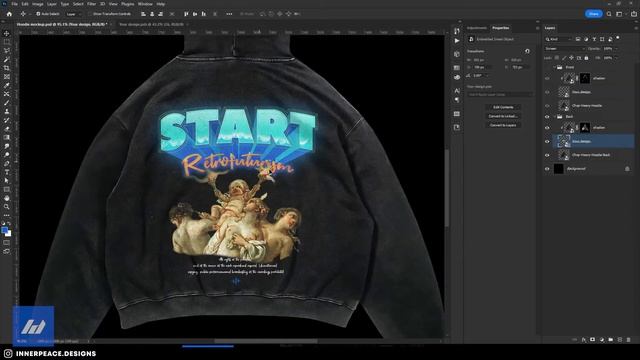Open the Window menu
The image size is (640, 360).
145,4
